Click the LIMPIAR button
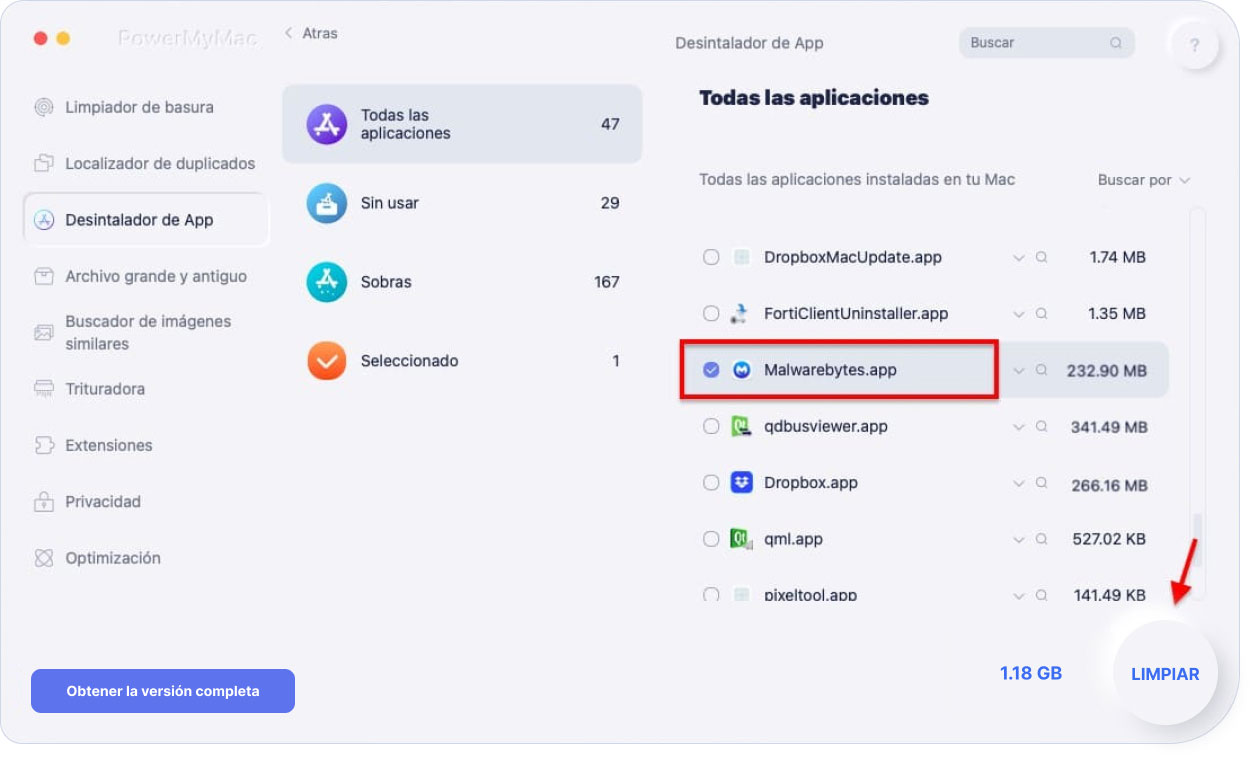Screen dimensions: 1253x760 point(1165,674)
